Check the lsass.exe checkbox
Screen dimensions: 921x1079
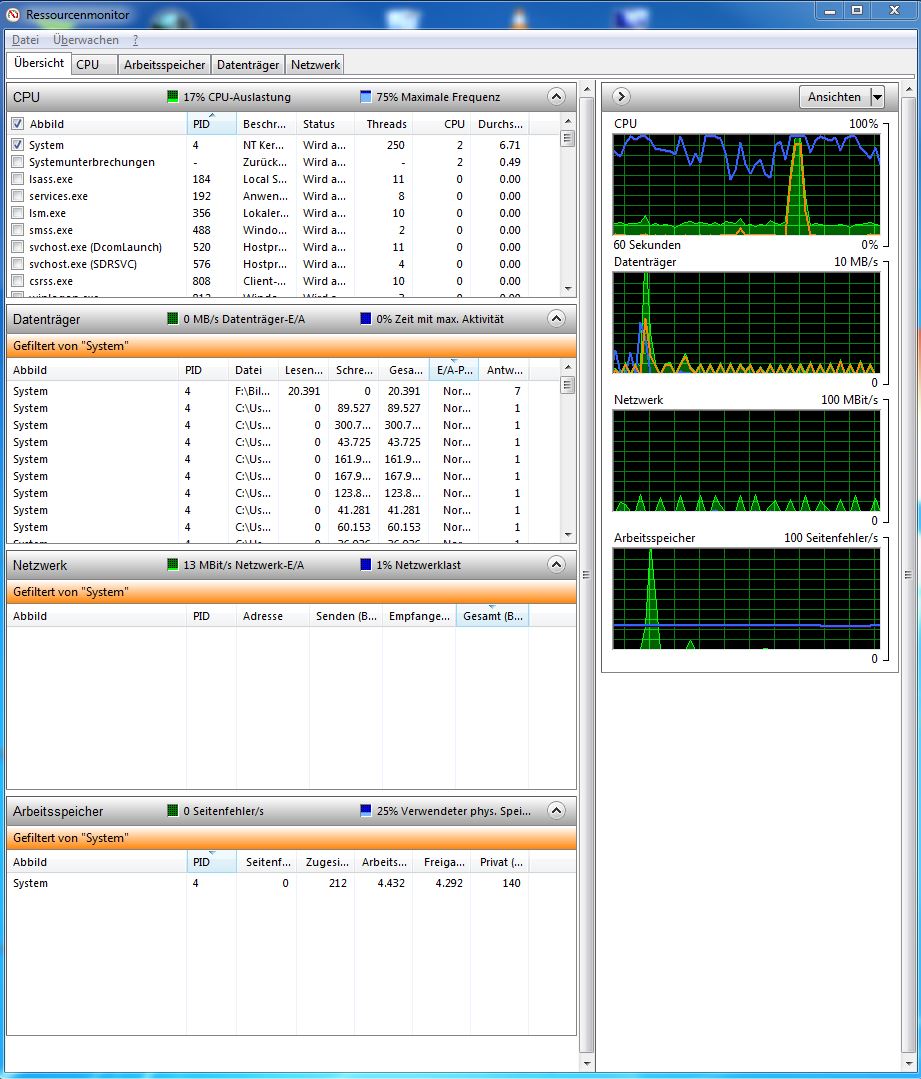pyautogui.click(x=17, y=179)
